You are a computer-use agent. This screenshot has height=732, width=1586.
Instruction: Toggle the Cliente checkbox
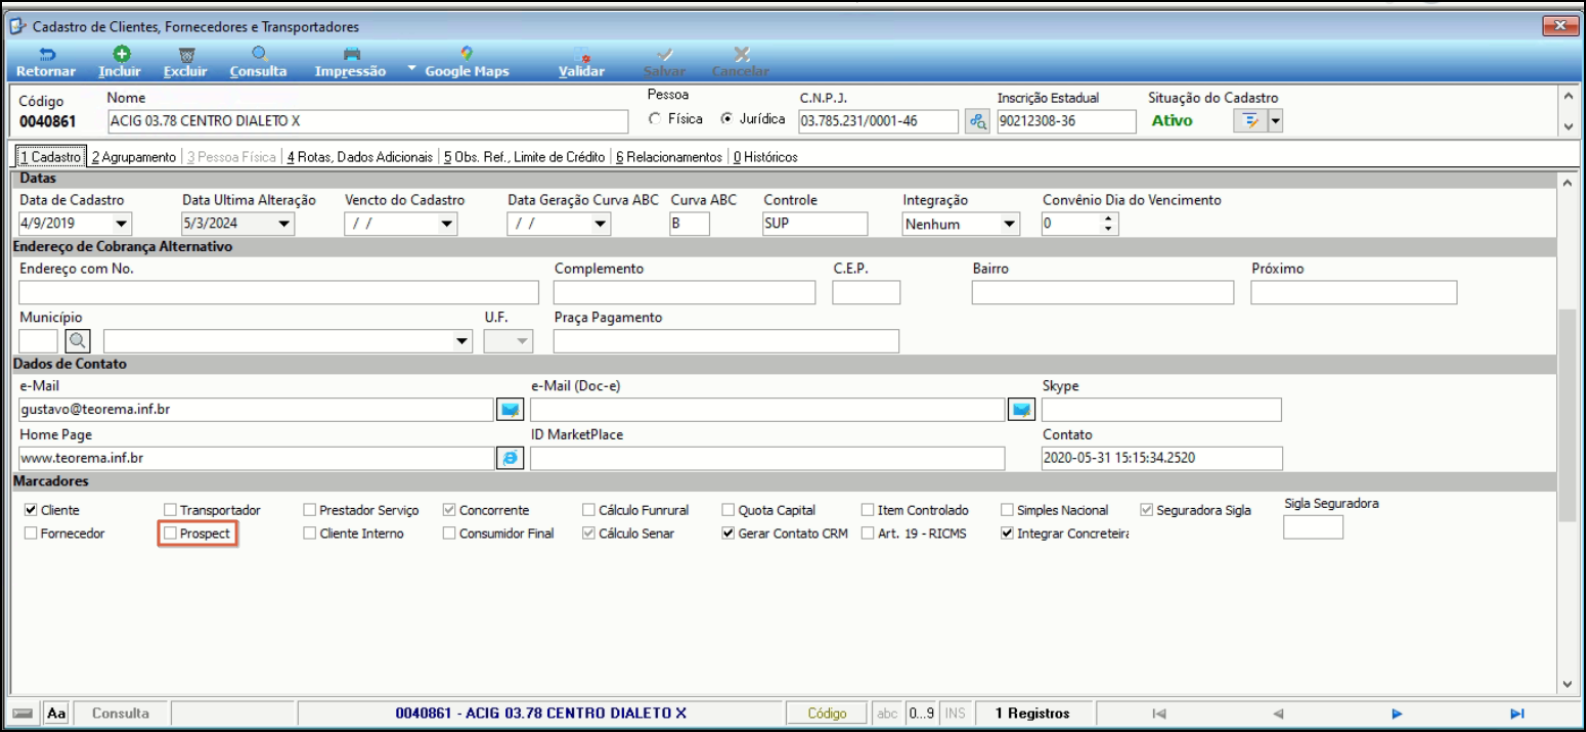[x=31, y=510]
